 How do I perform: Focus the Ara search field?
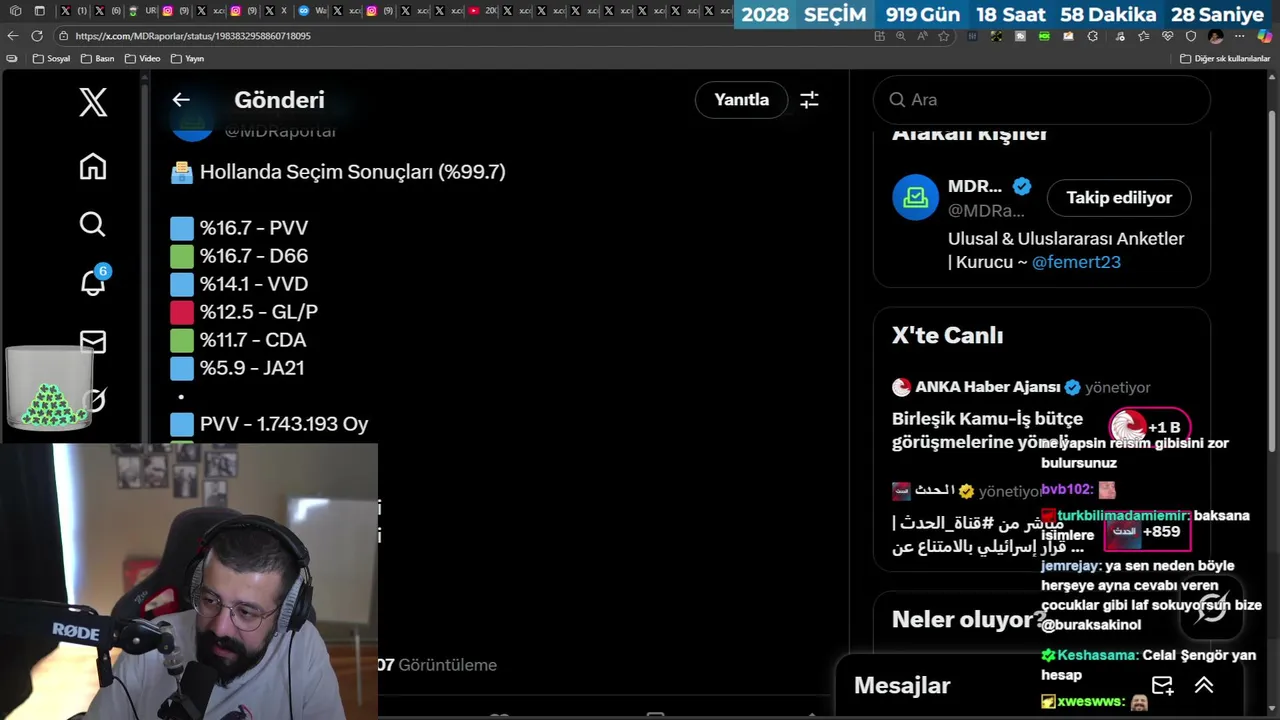(x=1042, y=100)
